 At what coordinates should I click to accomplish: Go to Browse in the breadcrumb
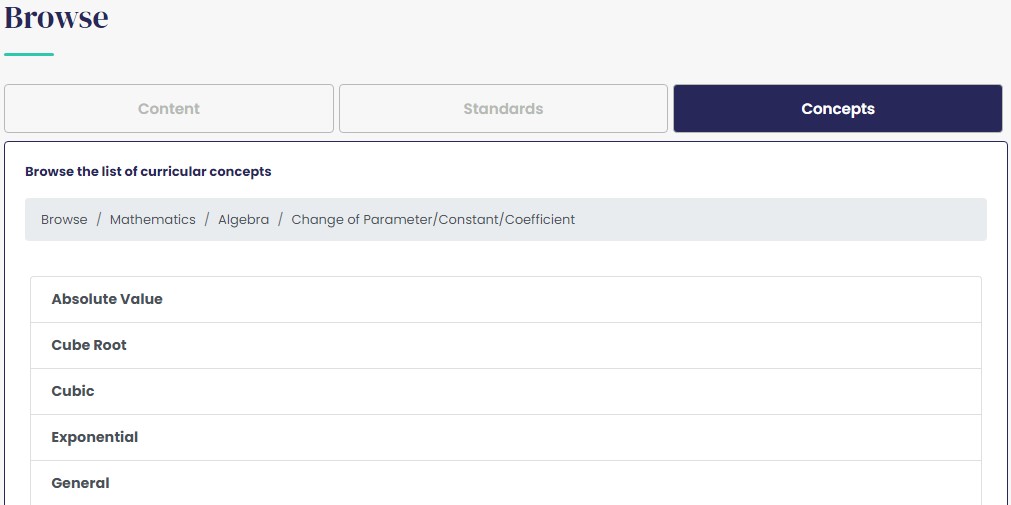click(64, 220)
